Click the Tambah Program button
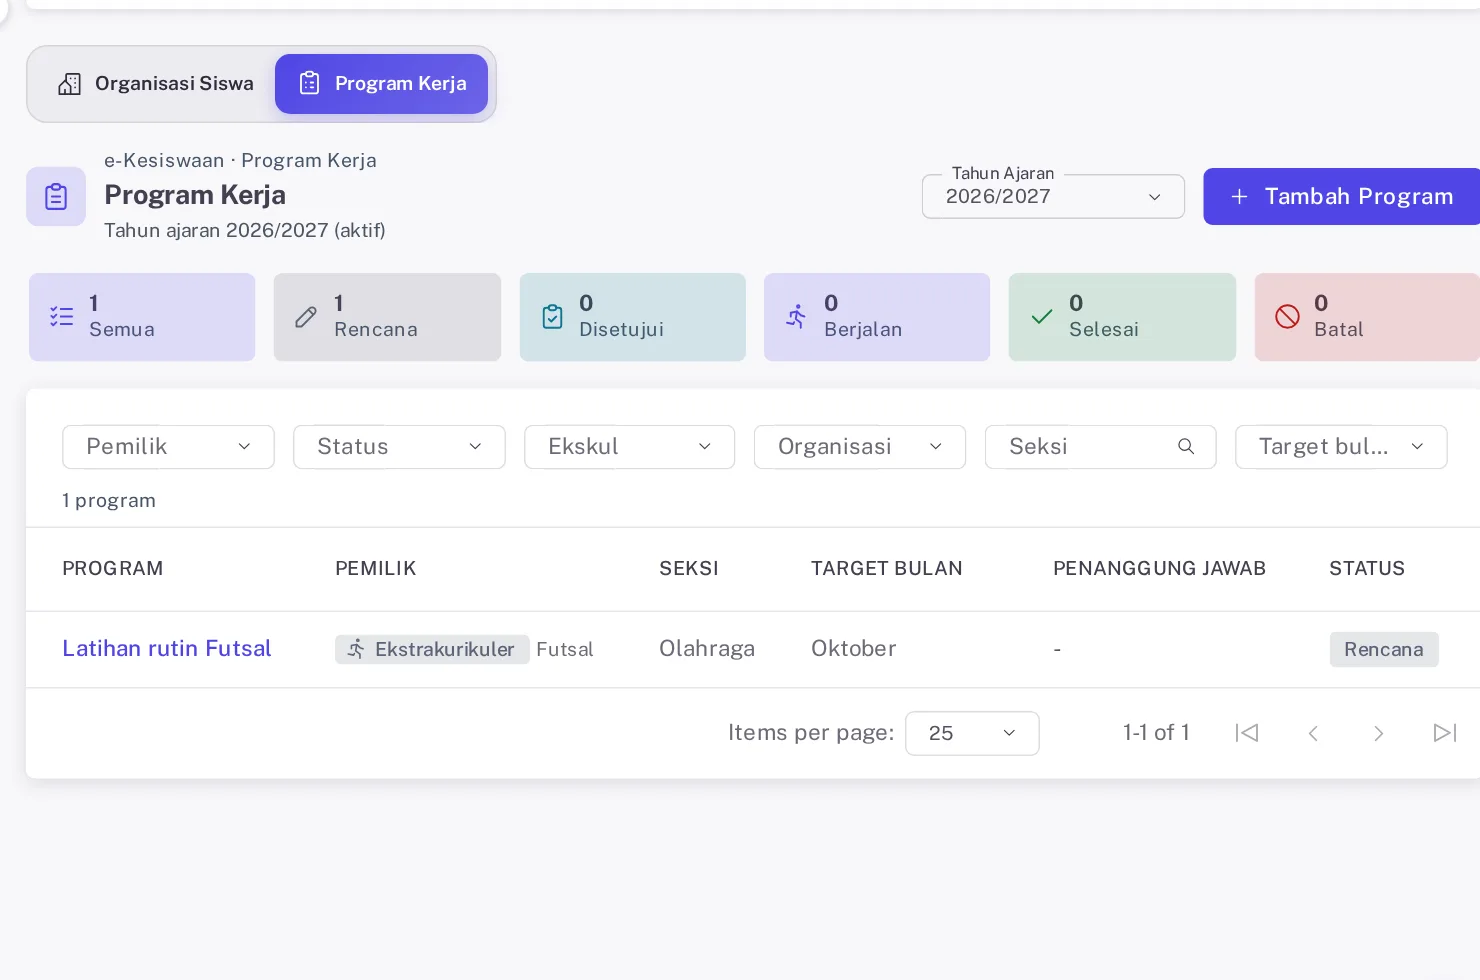The height and width of the screenshot is (980, 1480). tap(1342, 196)
